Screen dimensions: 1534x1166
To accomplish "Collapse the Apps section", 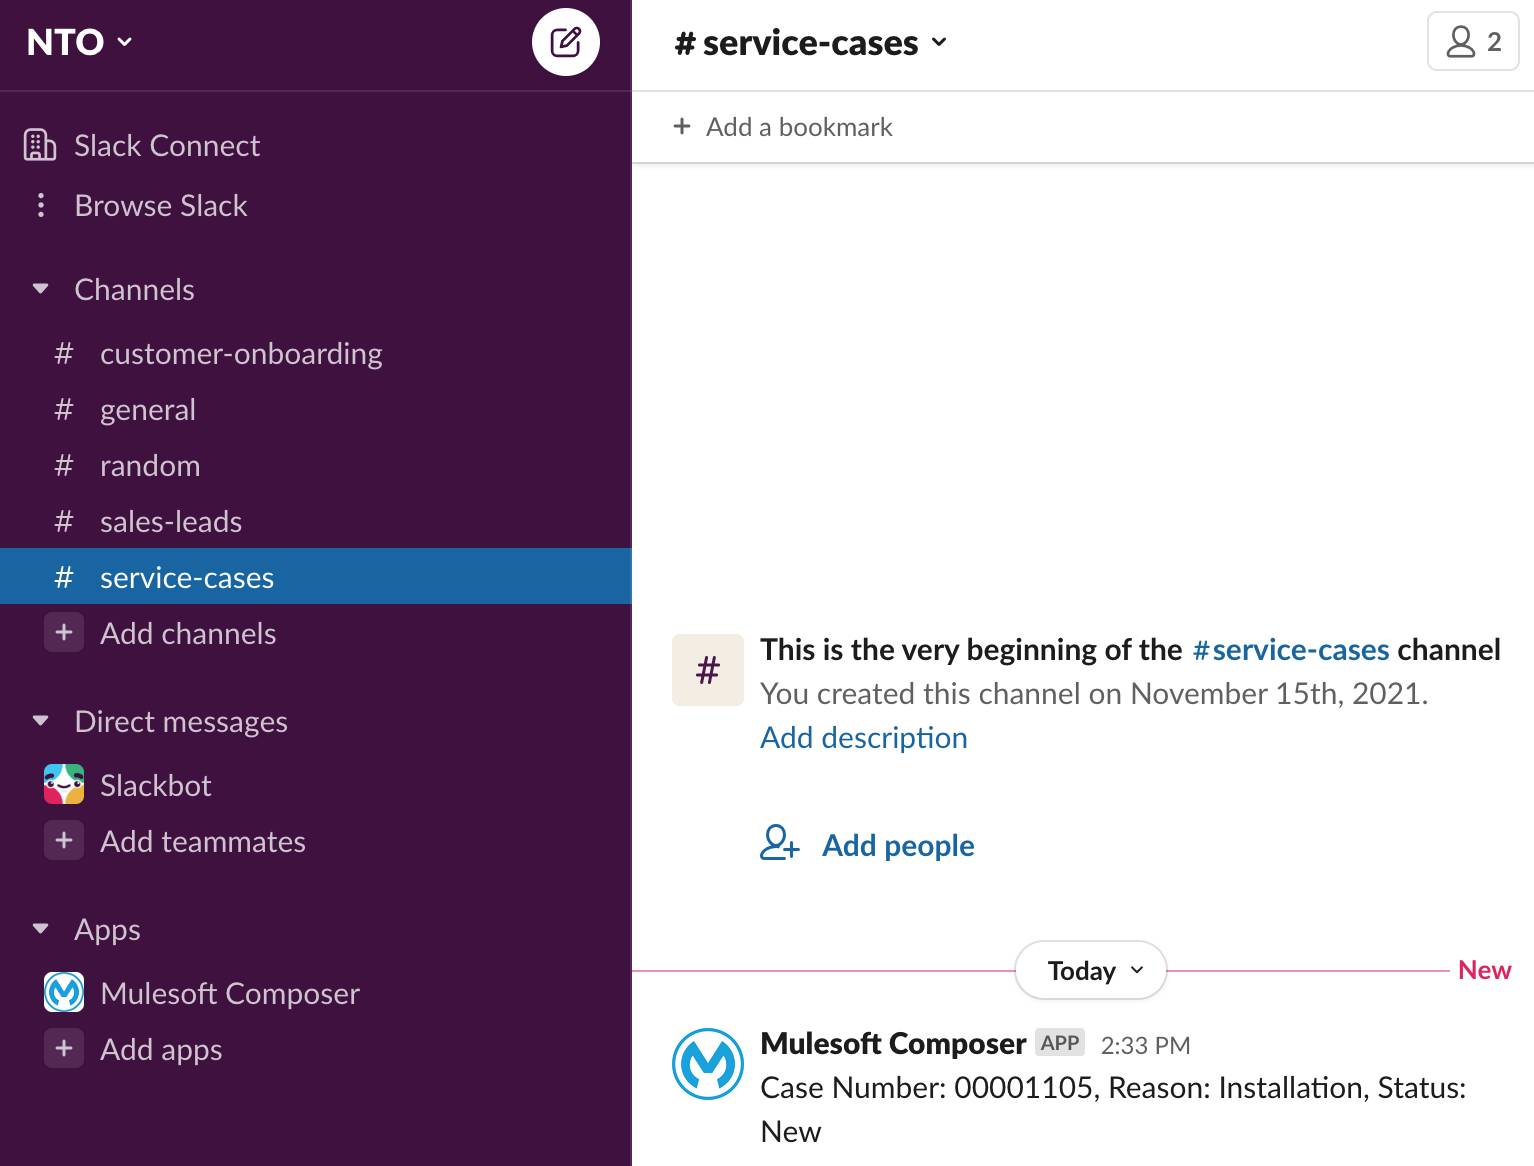I will click(40, 929).
